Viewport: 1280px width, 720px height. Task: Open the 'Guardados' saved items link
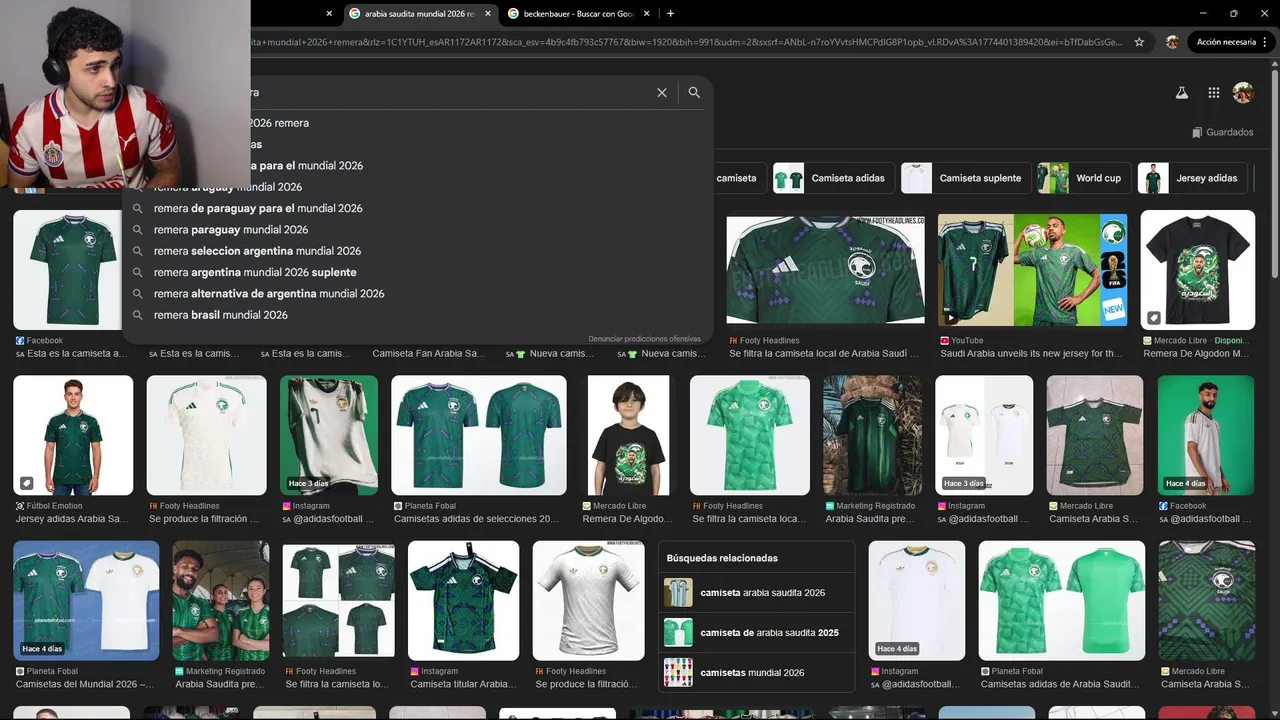tap(1222, 132)
